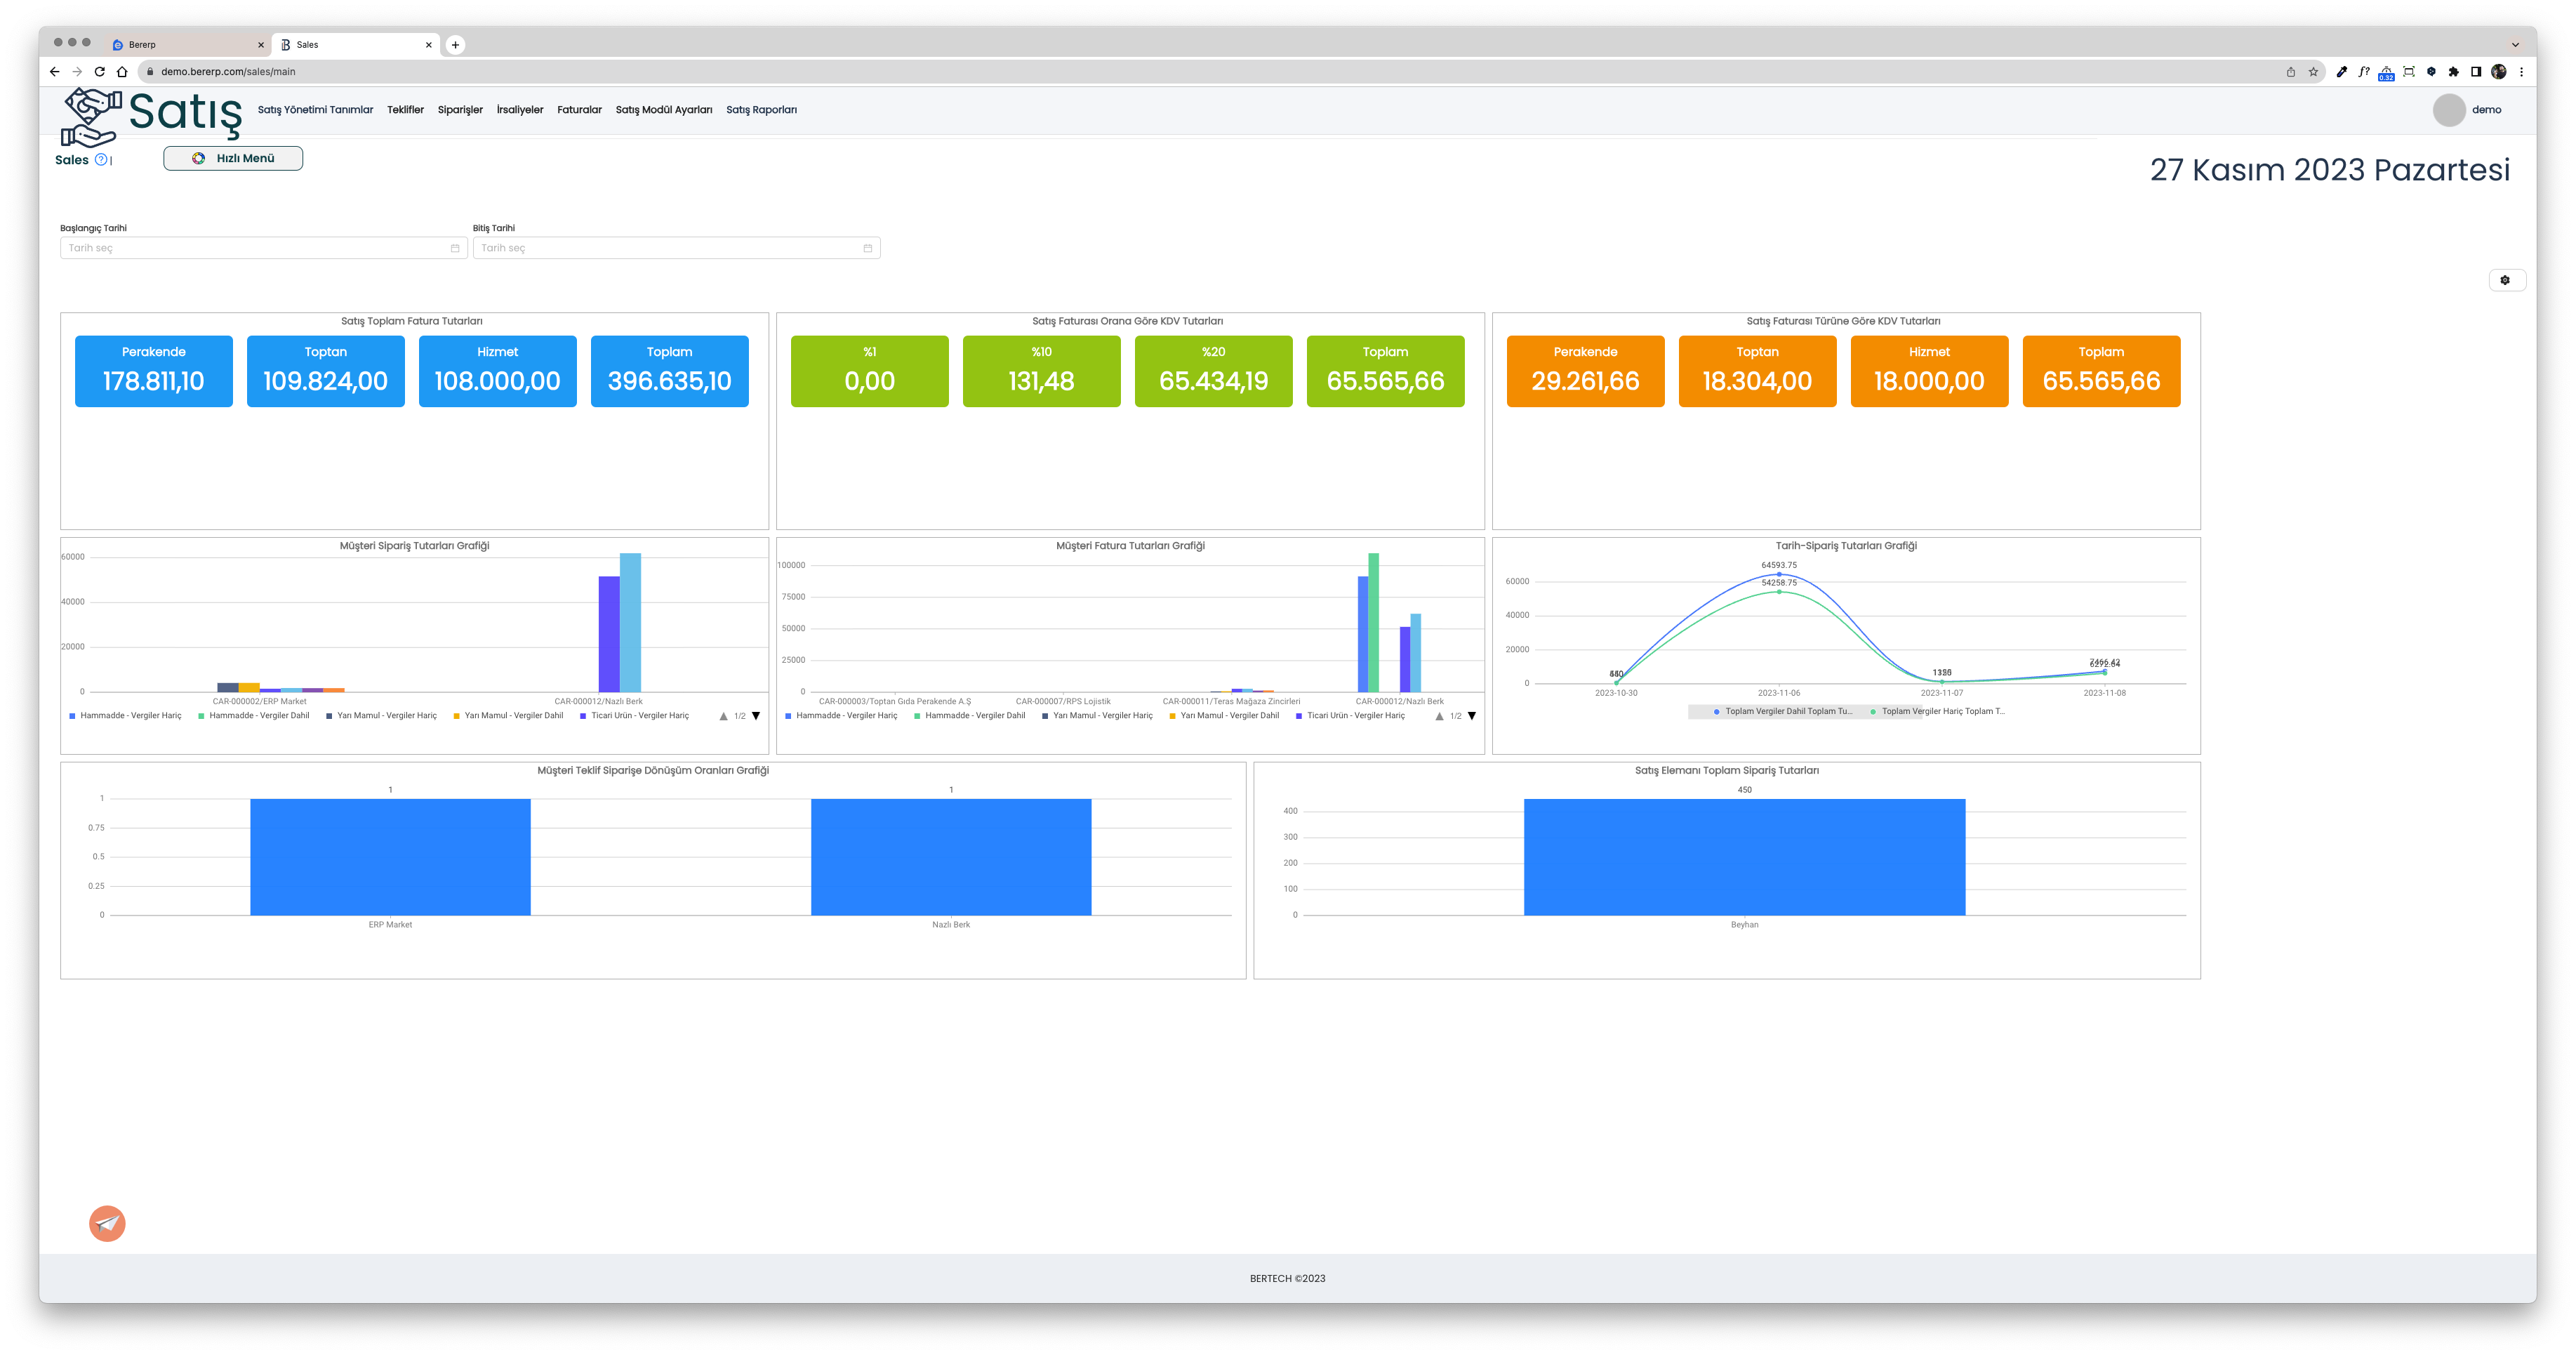Open the Faturalar menu
Image resolution: width=2576 pixels, height=1355 pixels.
(579, 110)
